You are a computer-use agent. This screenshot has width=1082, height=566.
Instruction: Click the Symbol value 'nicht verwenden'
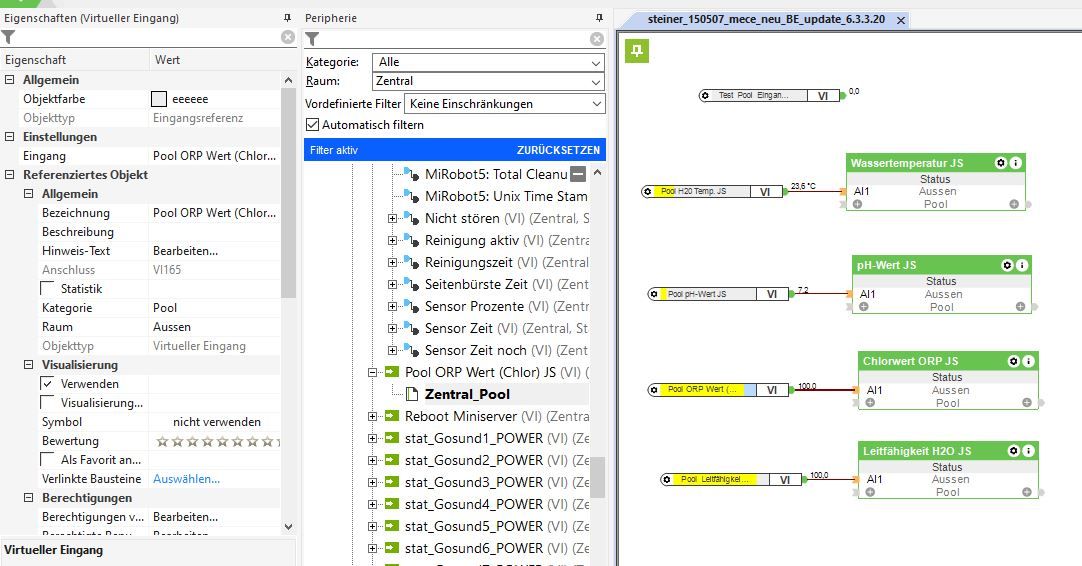coord(217,422)
